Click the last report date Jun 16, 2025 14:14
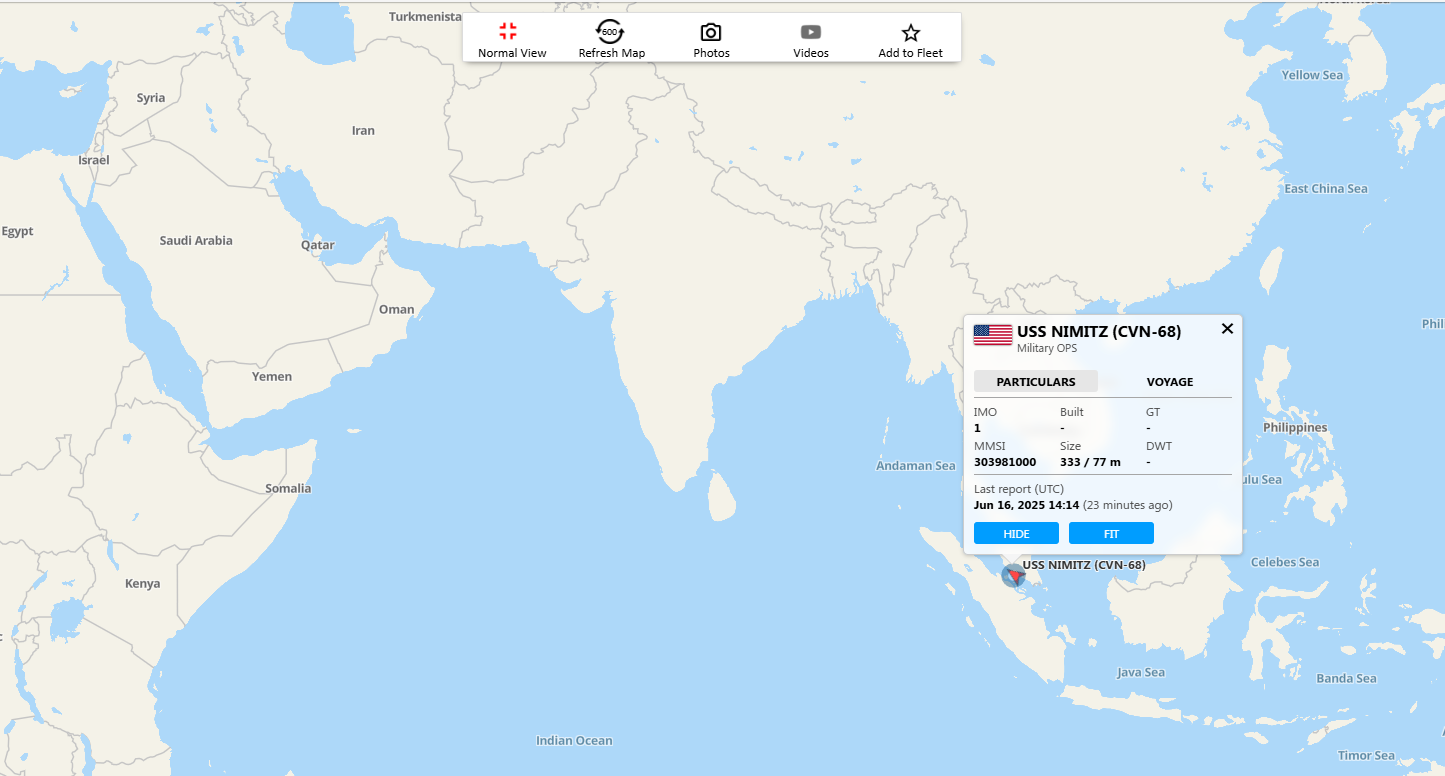The height and width of the screenshot is (776, 1445). (x=1026, y=505)
